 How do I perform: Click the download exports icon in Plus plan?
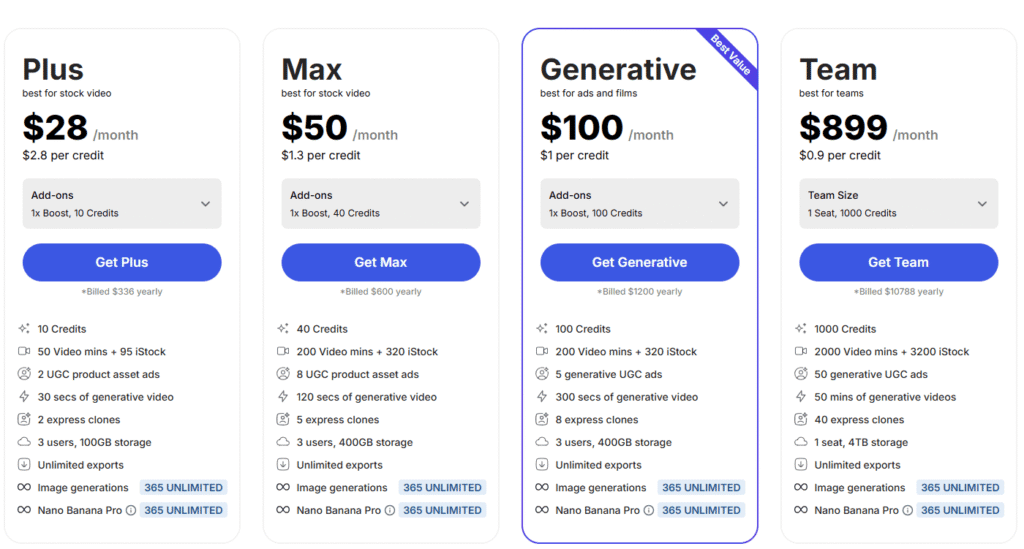24,465
